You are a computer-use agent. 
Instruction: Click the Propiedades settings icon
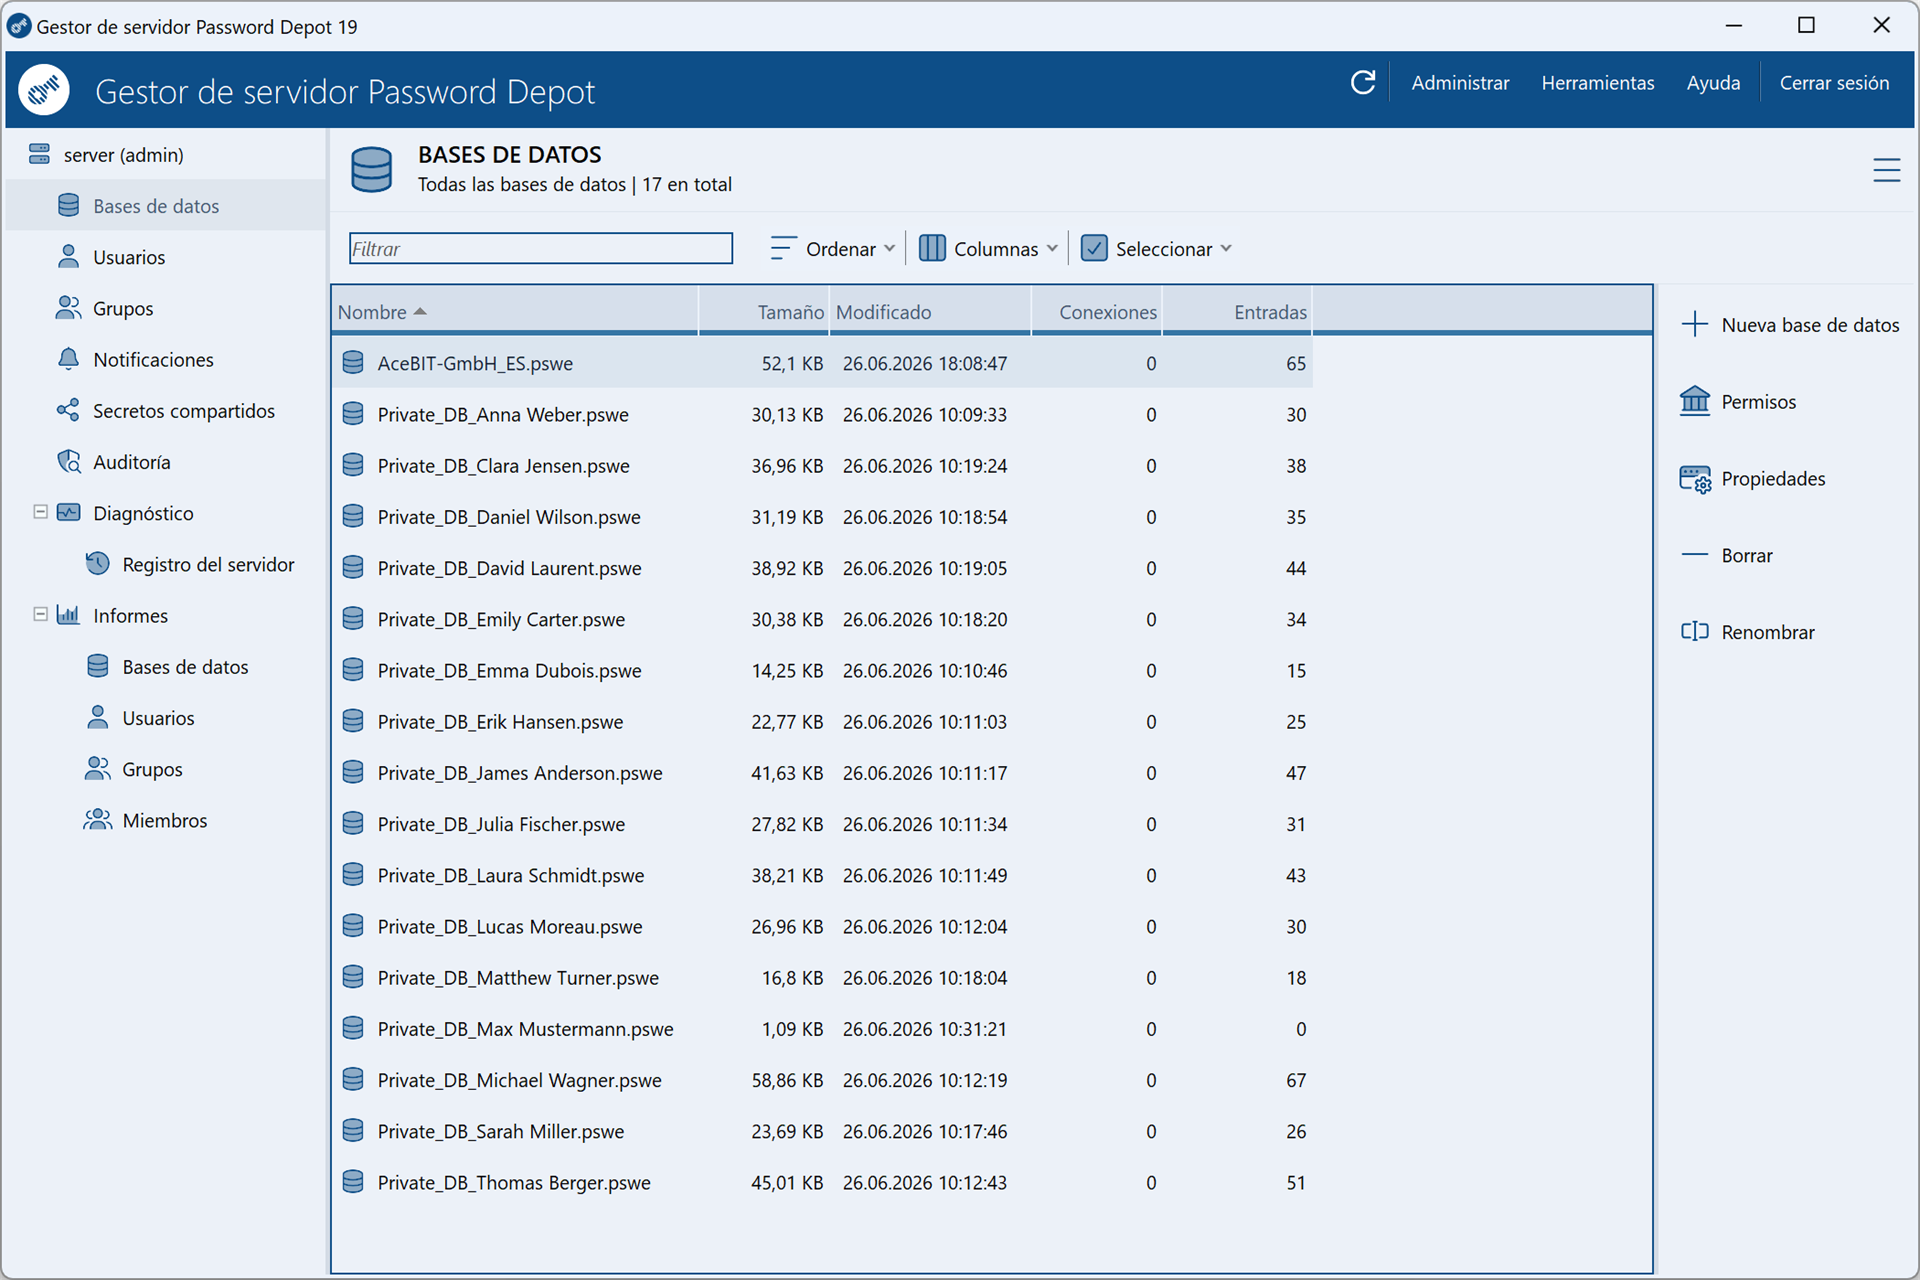(1695, 479)
